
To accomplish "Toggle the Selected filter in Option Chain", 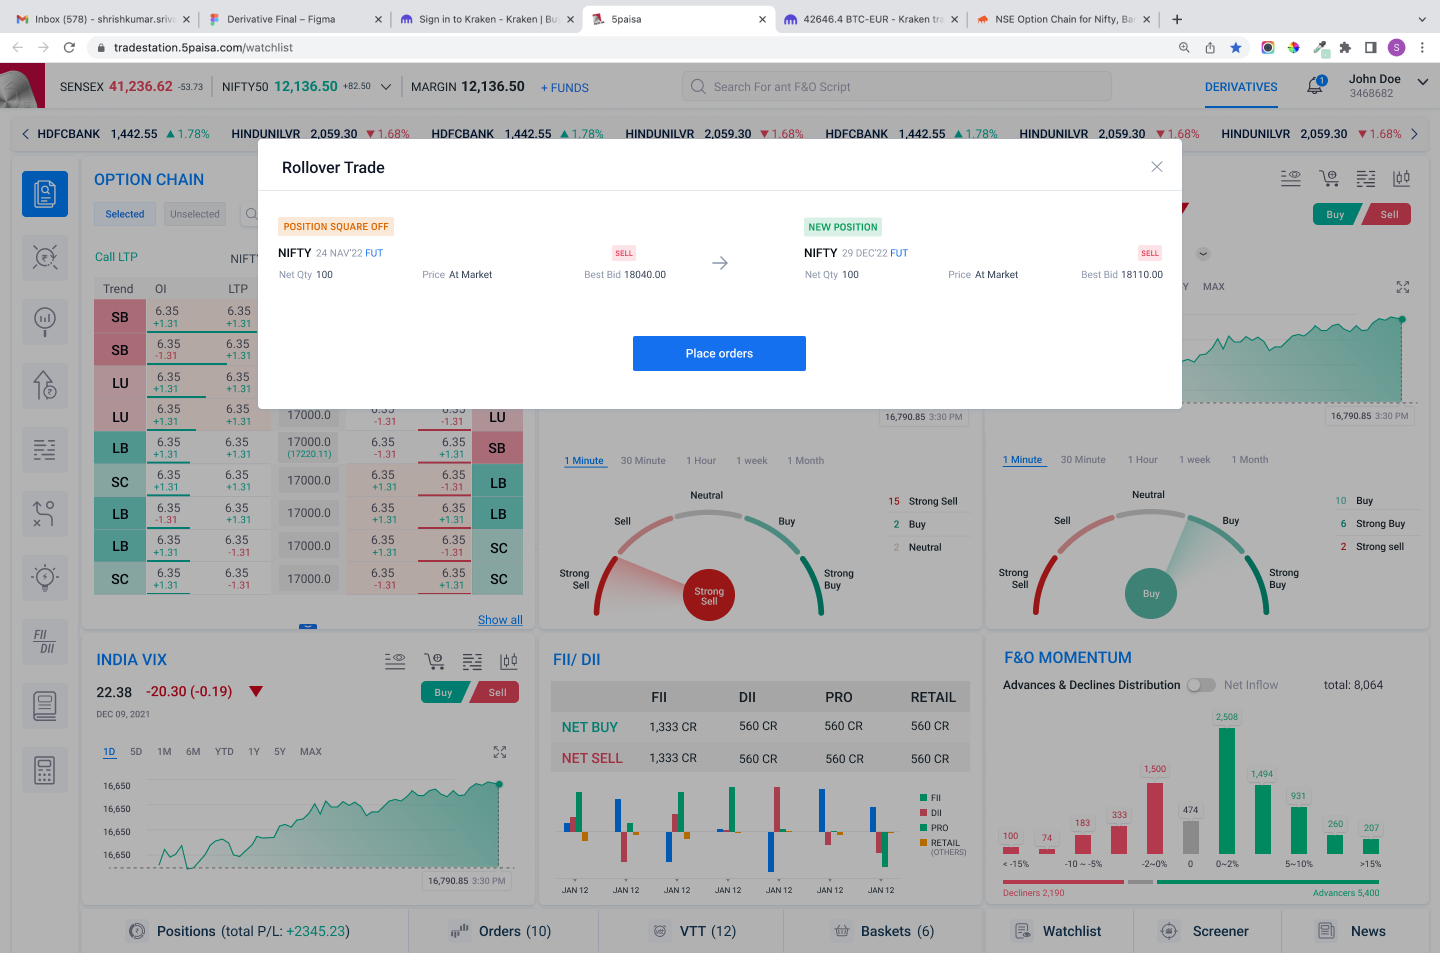I will (x=125, y=214).
